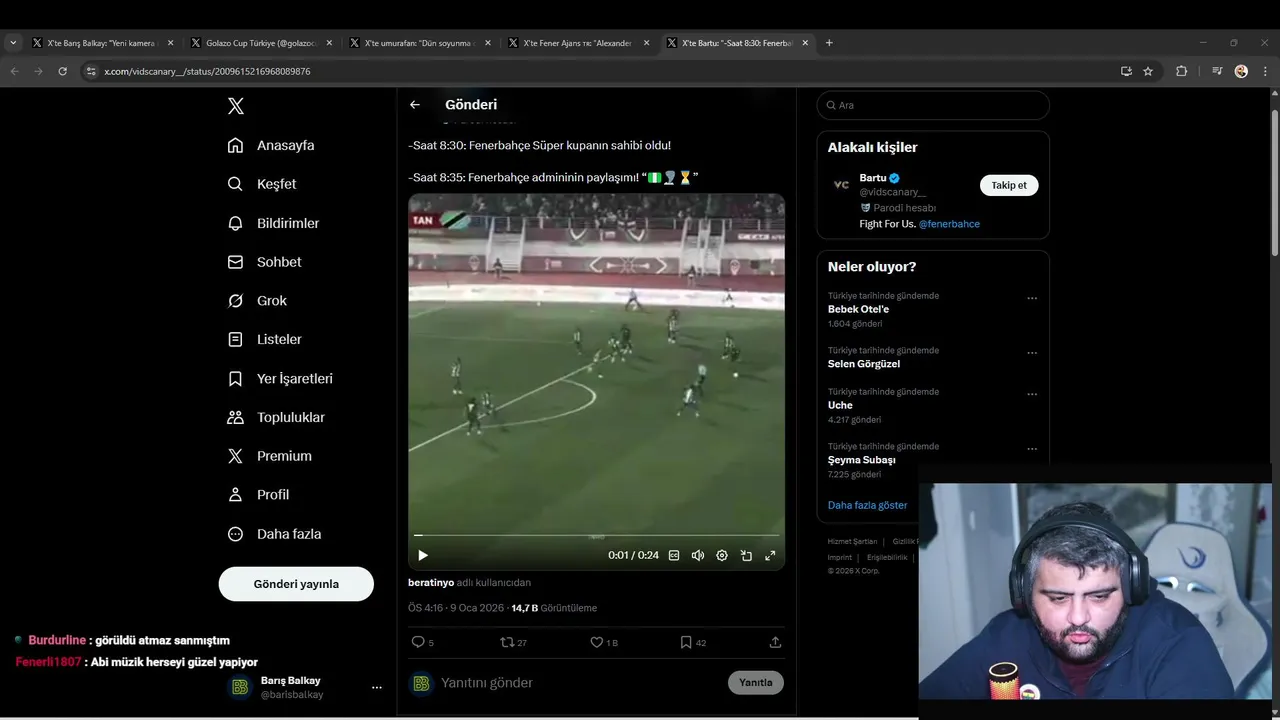Open options for Uche trend

coord(1032,394)
